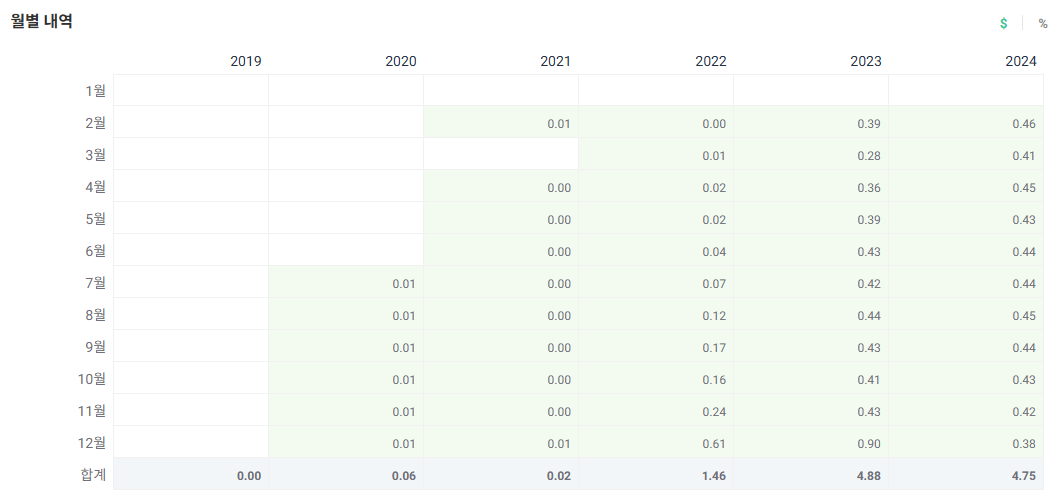
Task: Select 0.46 in 2월 2024 cell
Action: [x=1024, y=124]
